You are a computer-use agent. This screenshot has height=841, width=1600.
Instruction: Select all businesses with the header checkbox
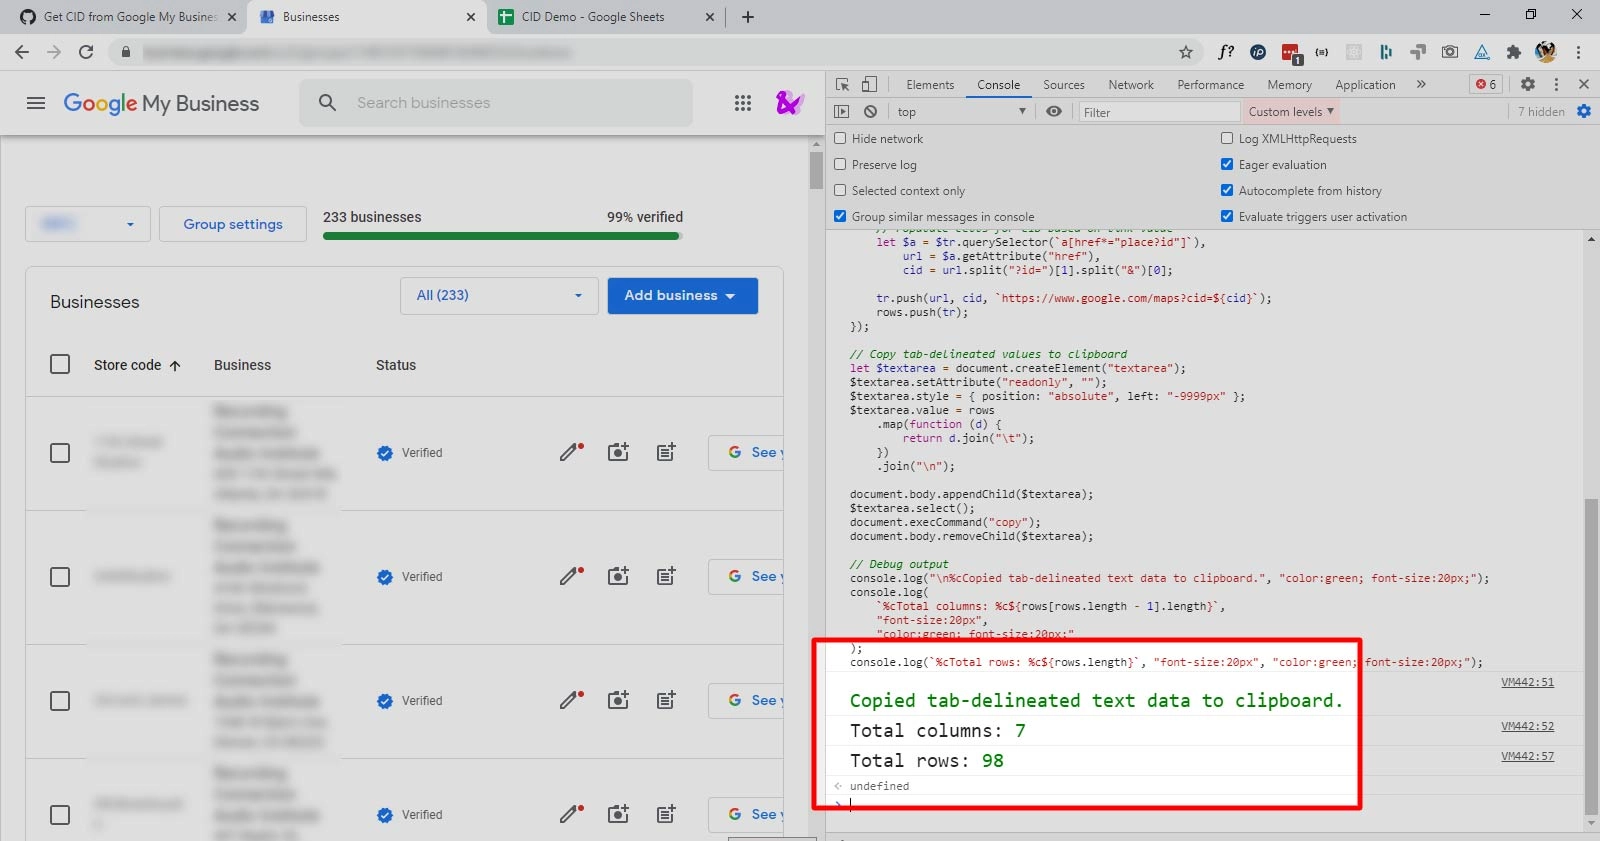60,364
